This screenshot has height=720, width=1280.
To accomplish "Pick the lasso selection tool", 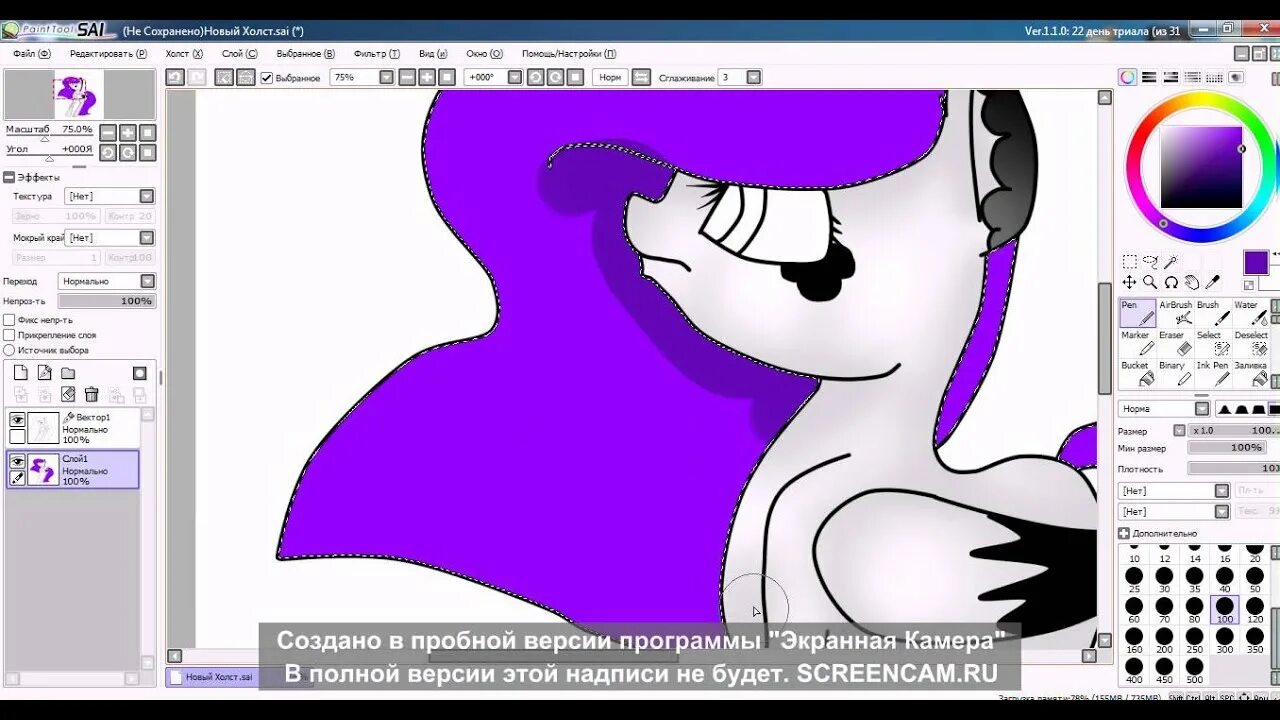I will (x=1150, y=262).
